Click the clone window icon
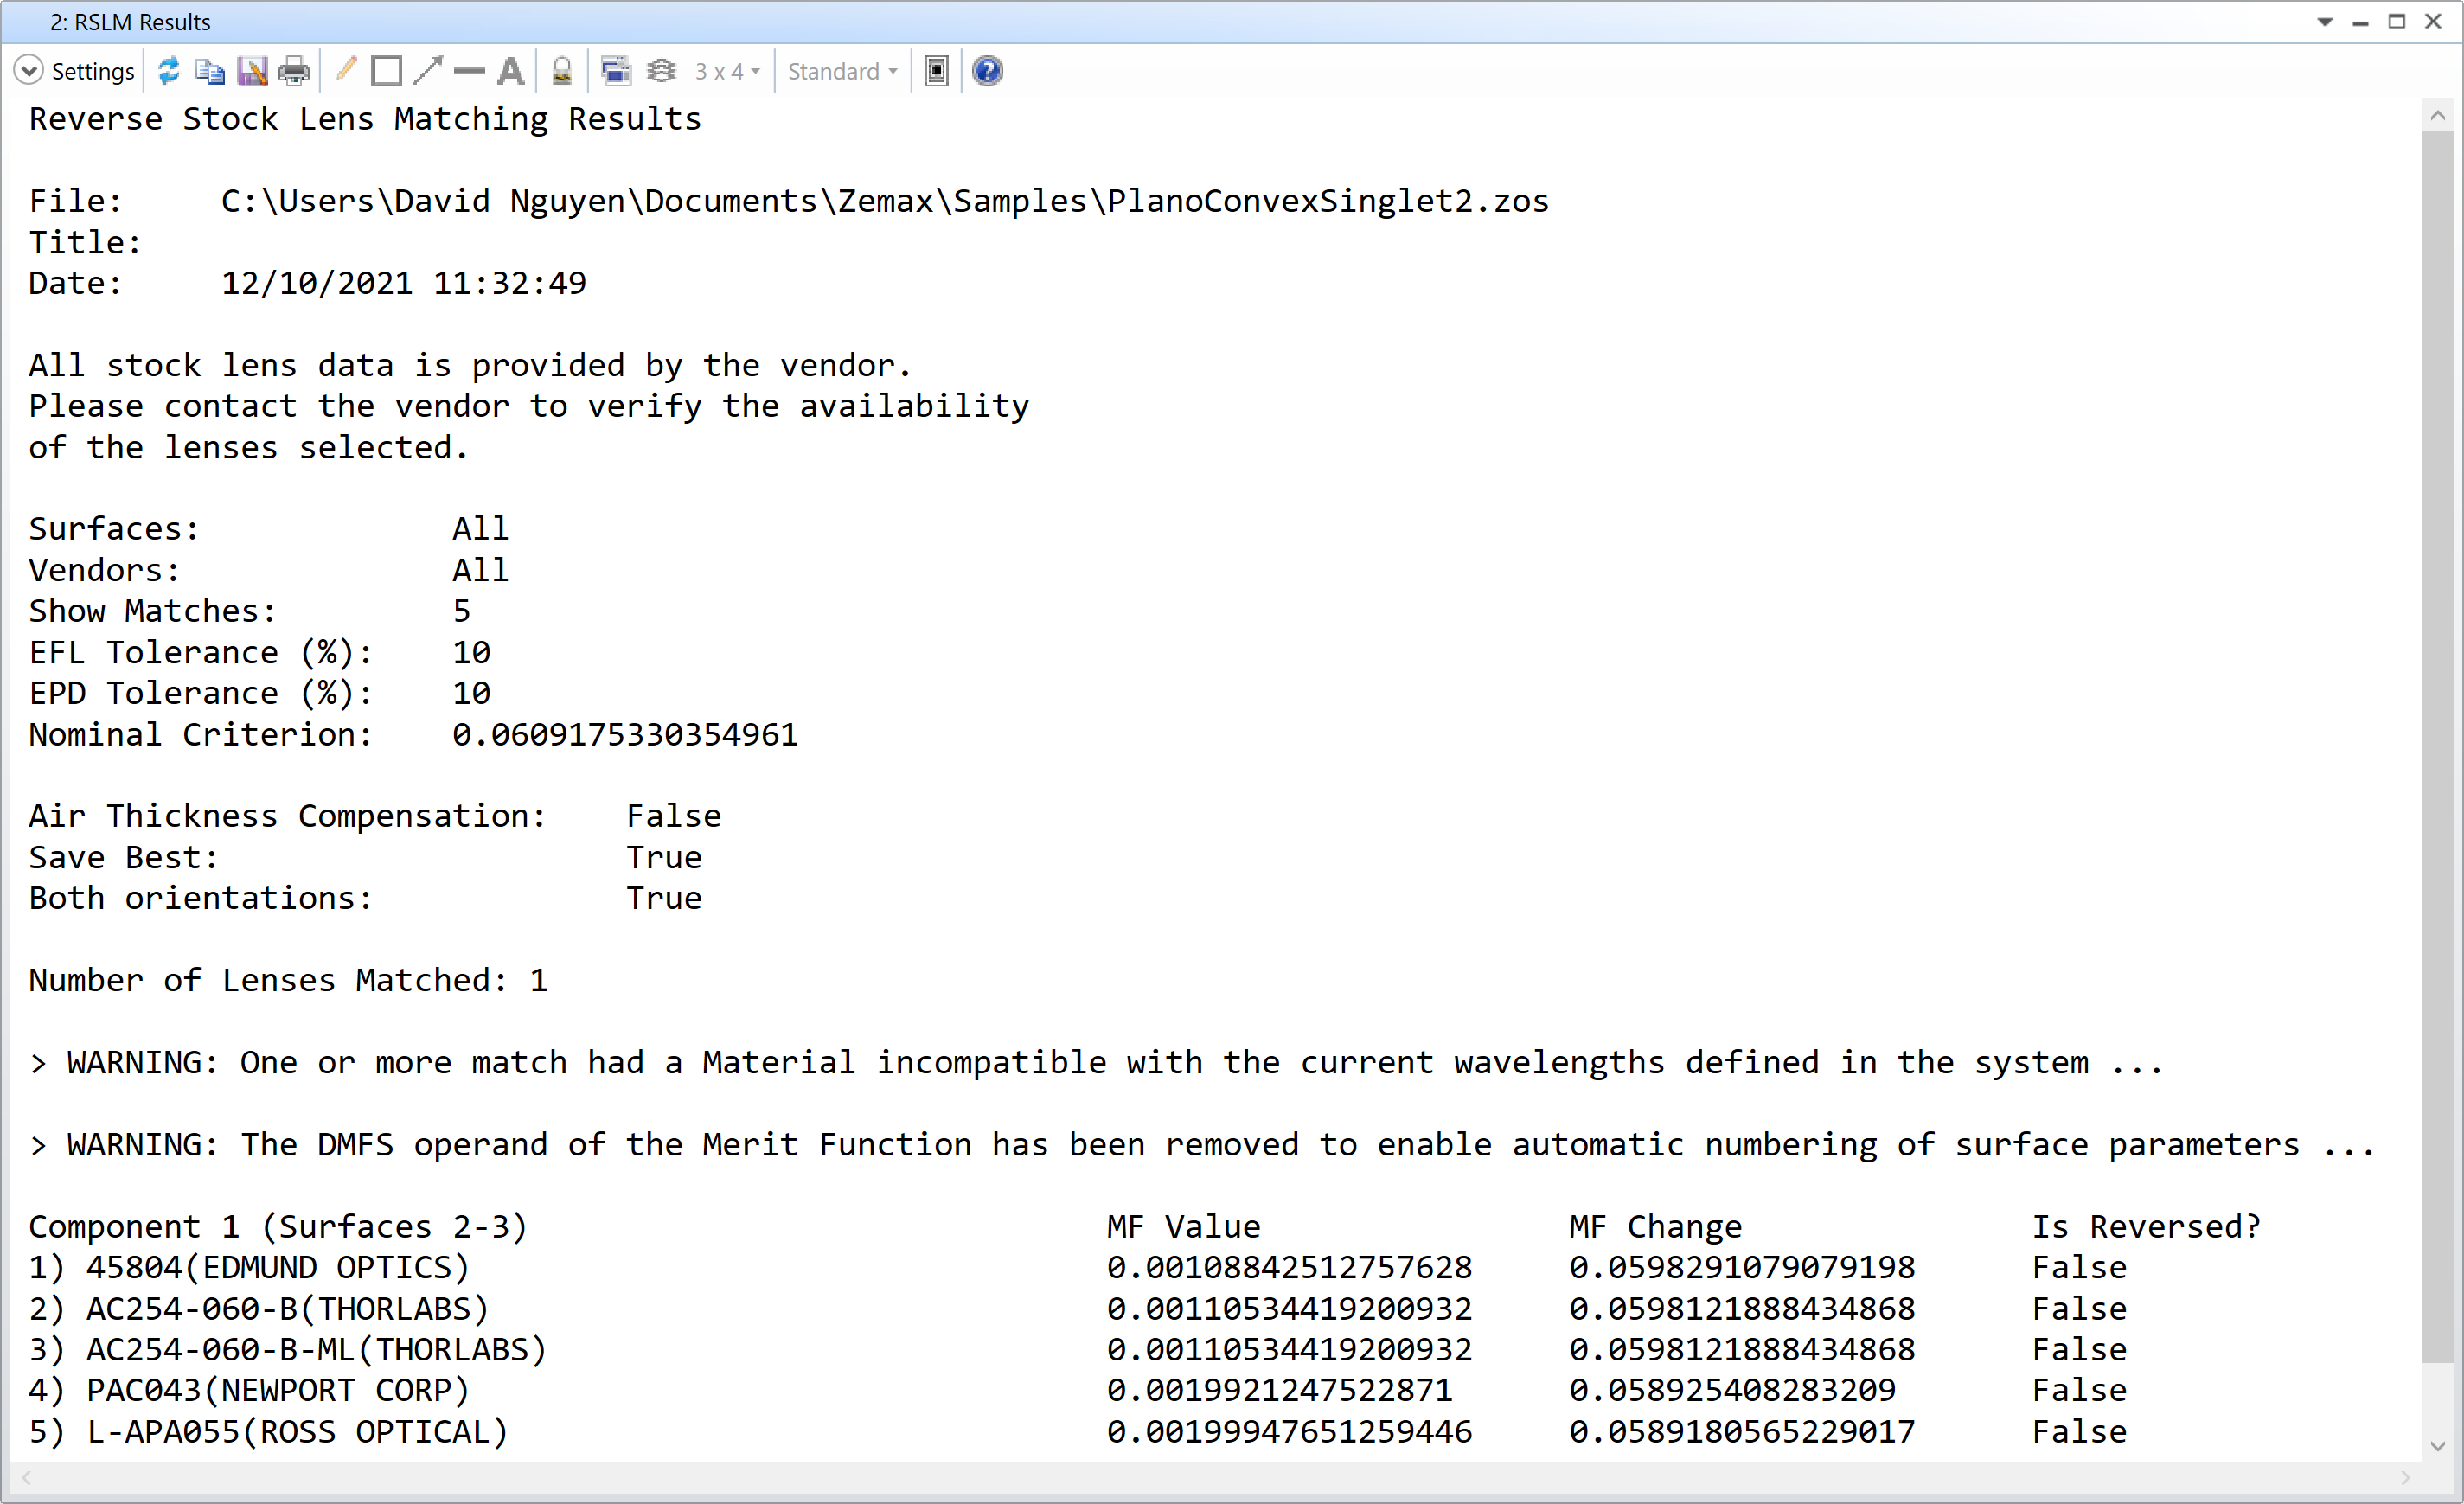The image size is (2464, 1504). click(615, 71)
